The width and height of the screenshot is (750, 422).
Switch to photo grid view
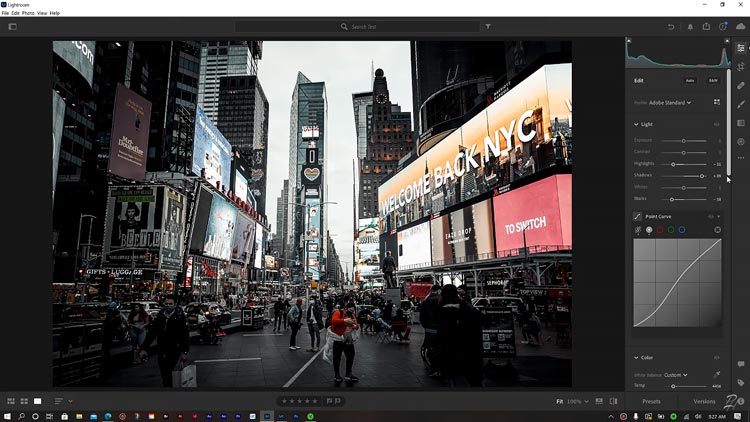[11, 401]
